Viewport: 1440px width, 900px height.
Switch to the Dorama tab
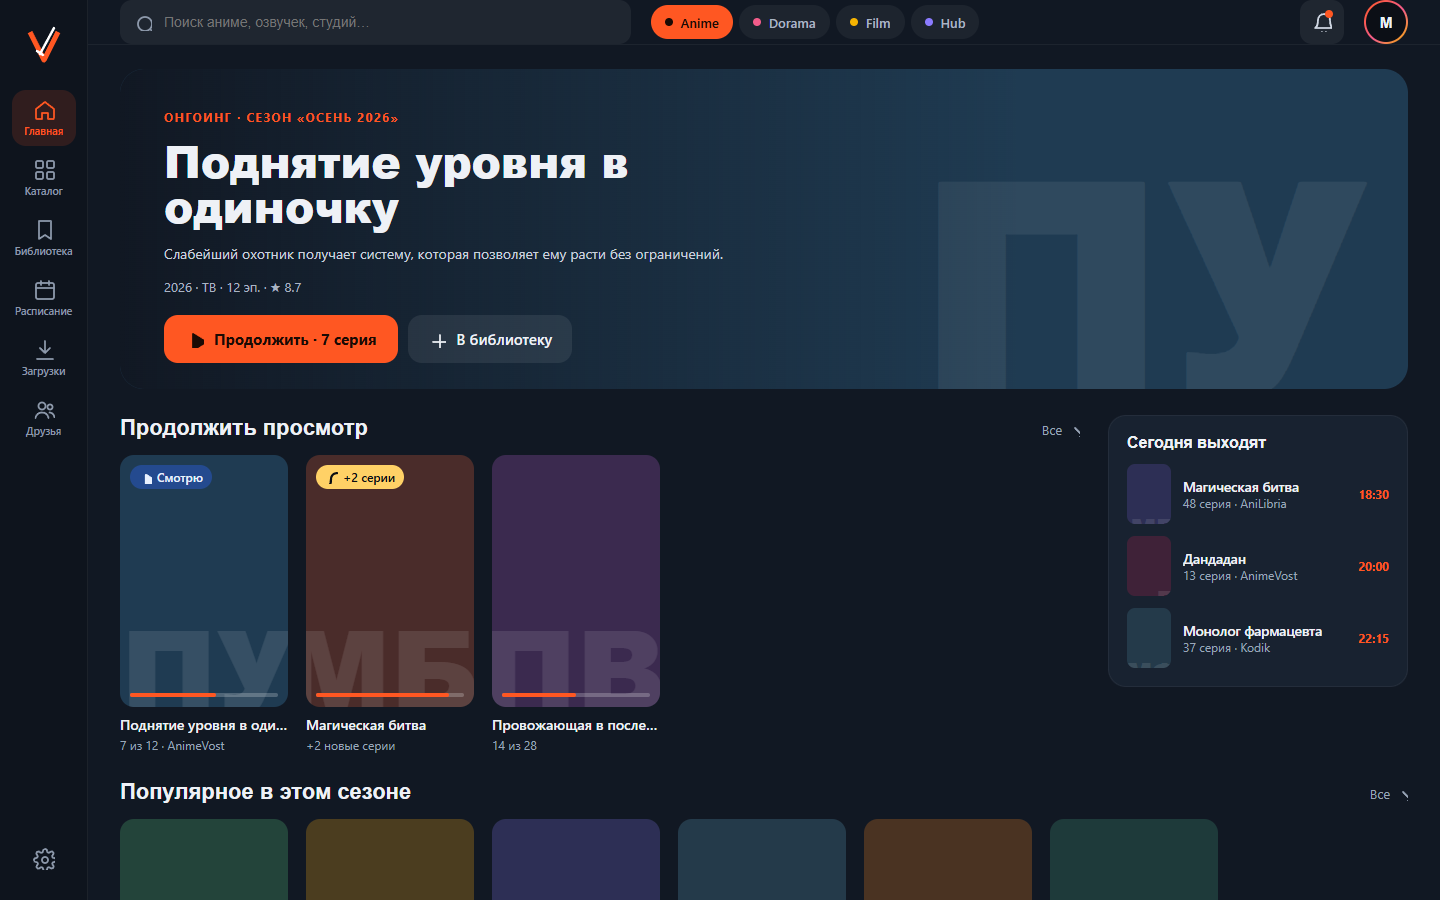[x=784, y=22]
